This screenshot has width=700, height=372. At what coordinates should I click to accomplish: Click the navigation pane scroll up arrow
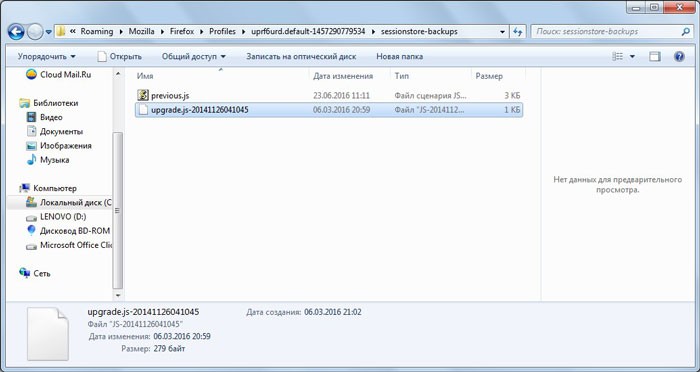118,73
